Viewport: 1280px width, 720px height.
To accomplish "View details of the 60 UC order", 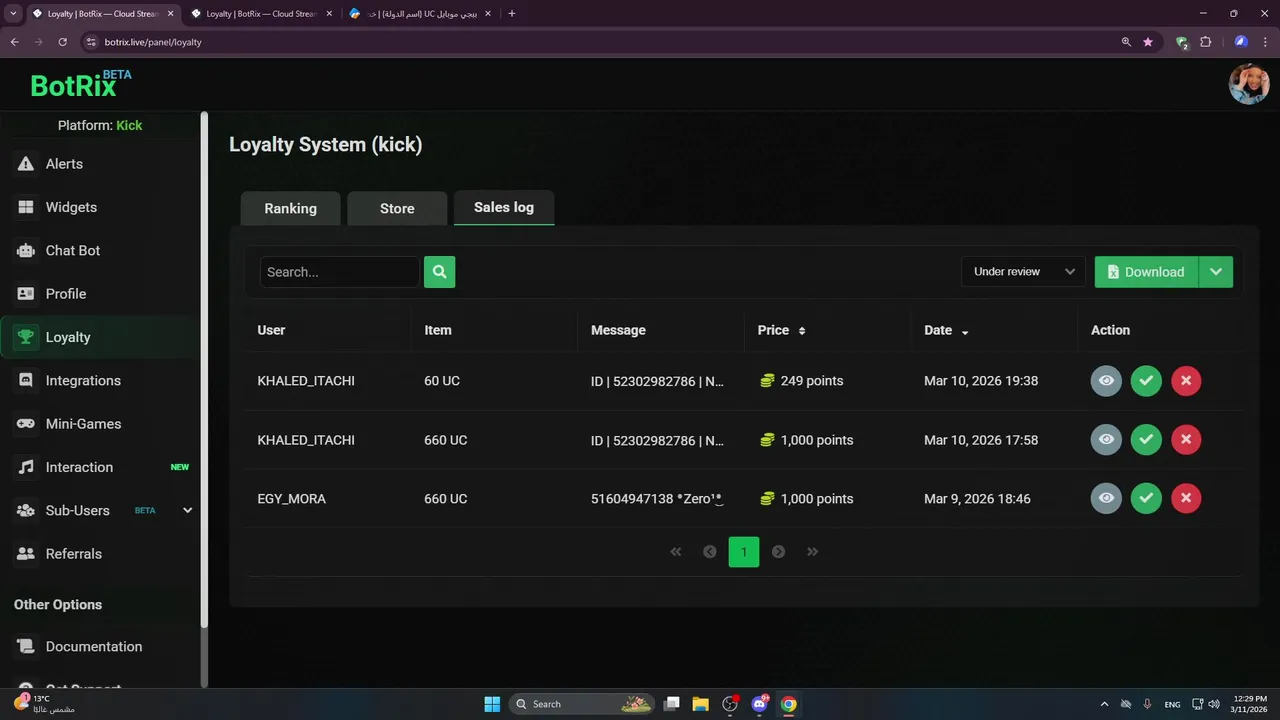I will (1106, 381).
